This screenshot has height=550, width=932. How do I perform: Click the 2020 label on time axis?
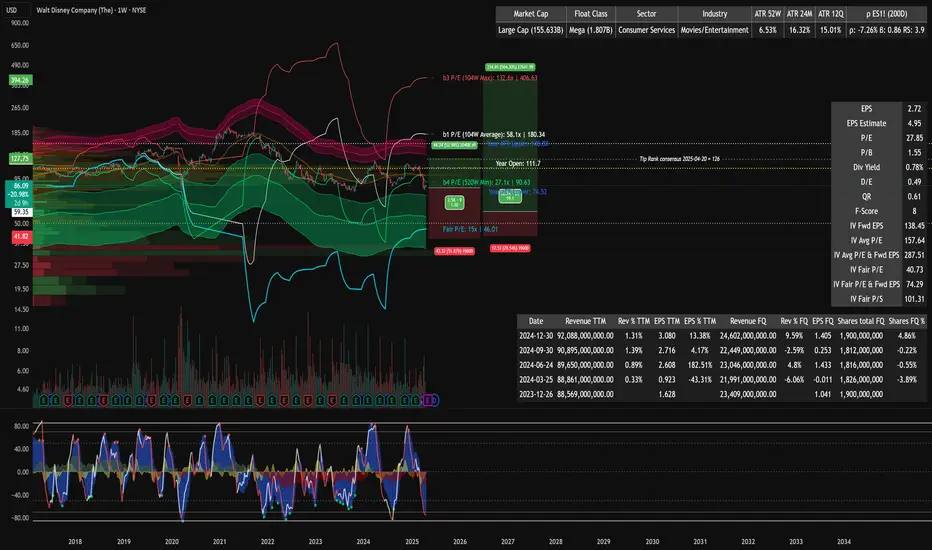[x=171, y=542]
